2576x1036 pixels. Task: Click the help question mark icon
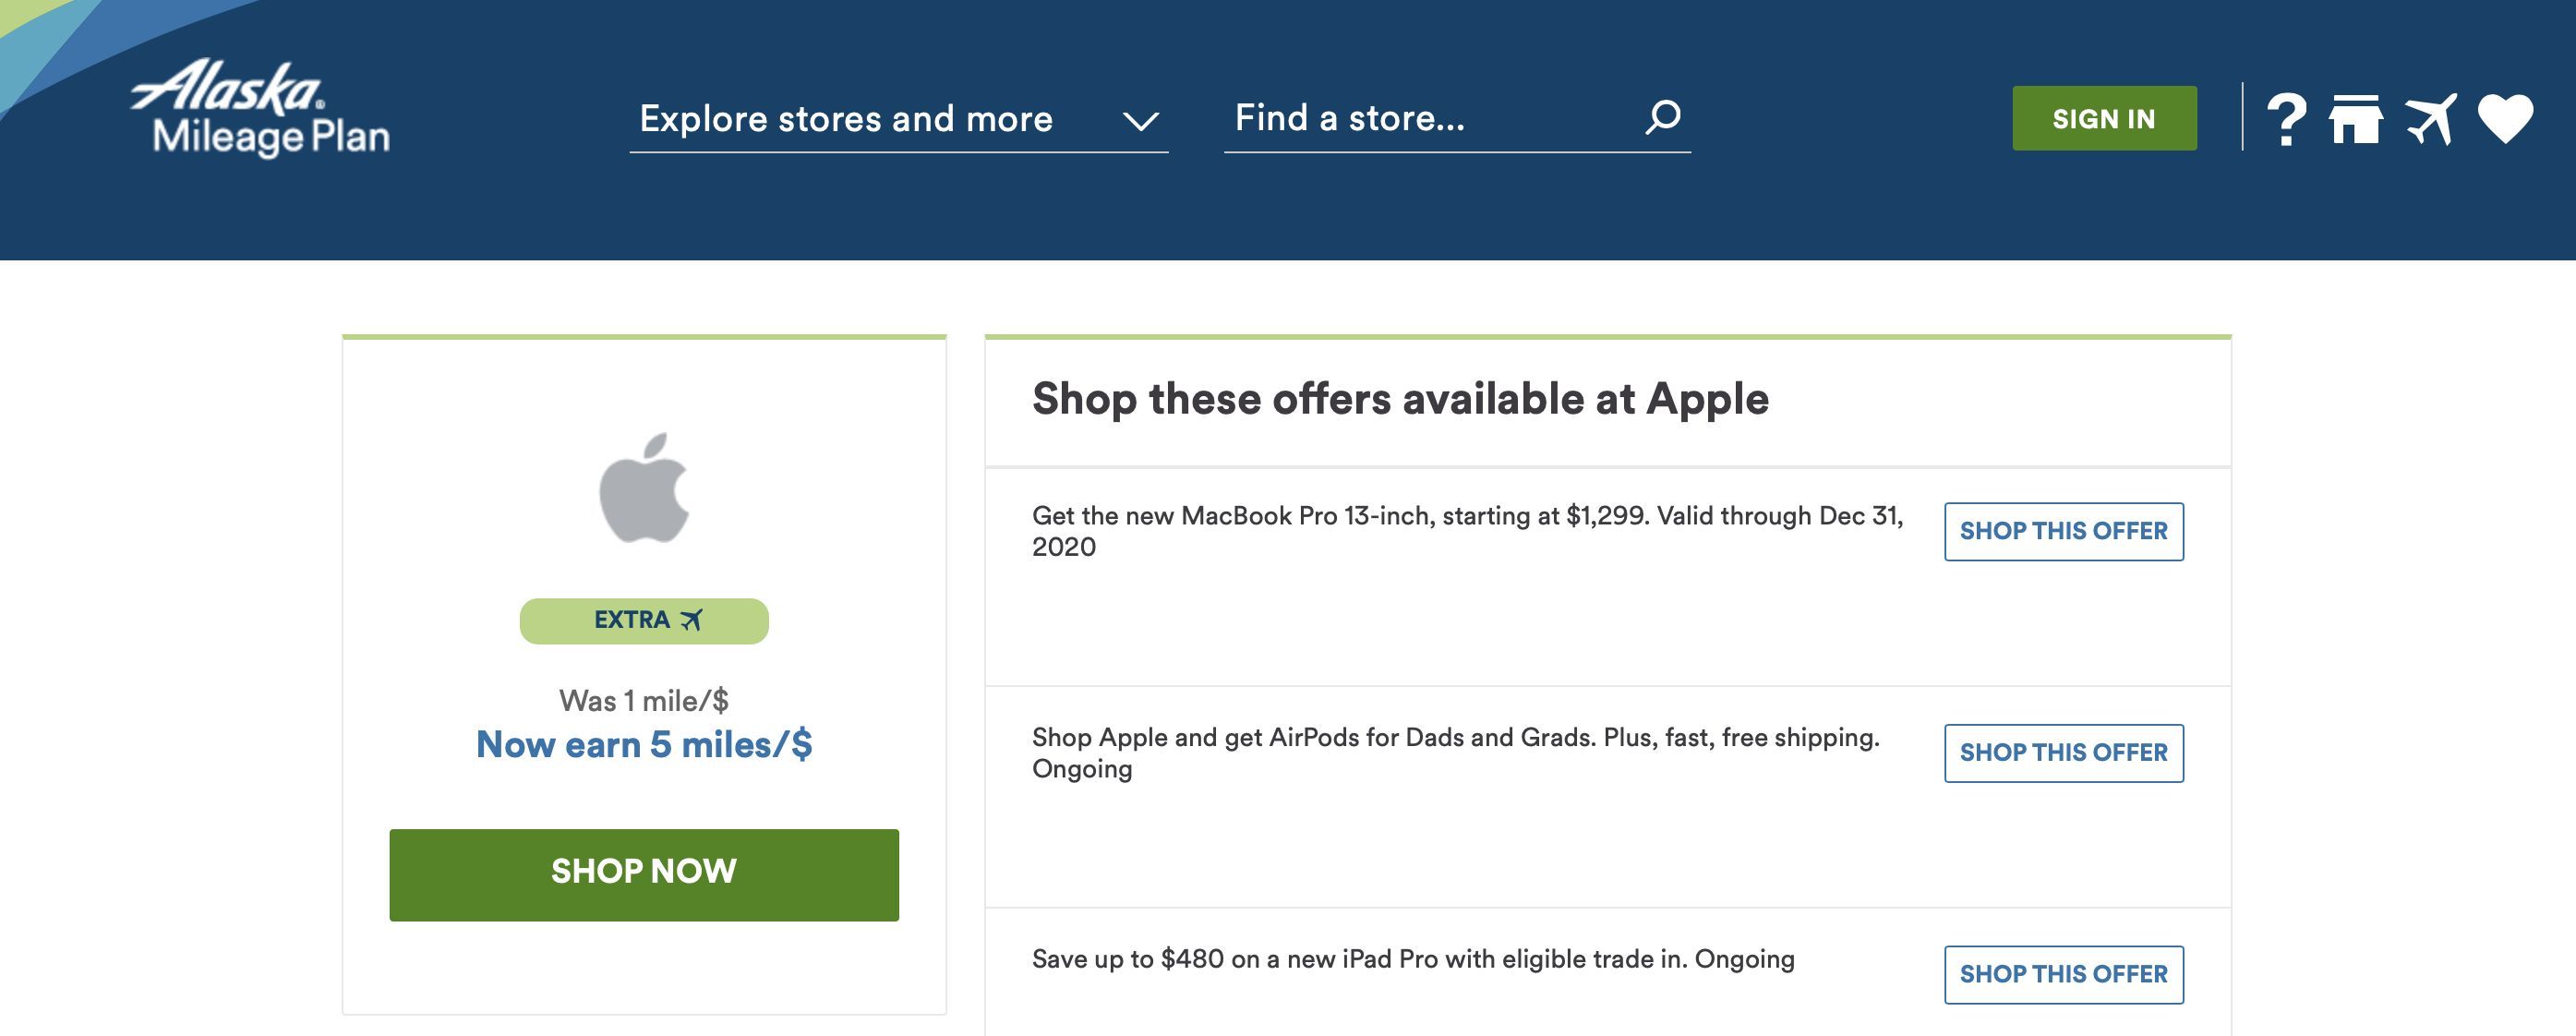point(2286,120)
